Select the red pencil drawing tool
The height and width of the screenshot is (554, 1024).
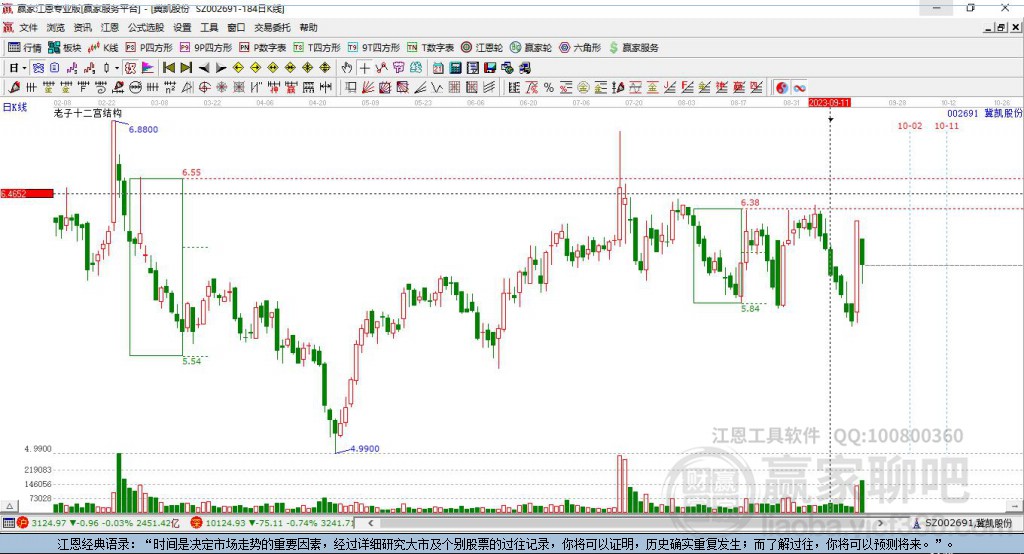pos(14,88)
